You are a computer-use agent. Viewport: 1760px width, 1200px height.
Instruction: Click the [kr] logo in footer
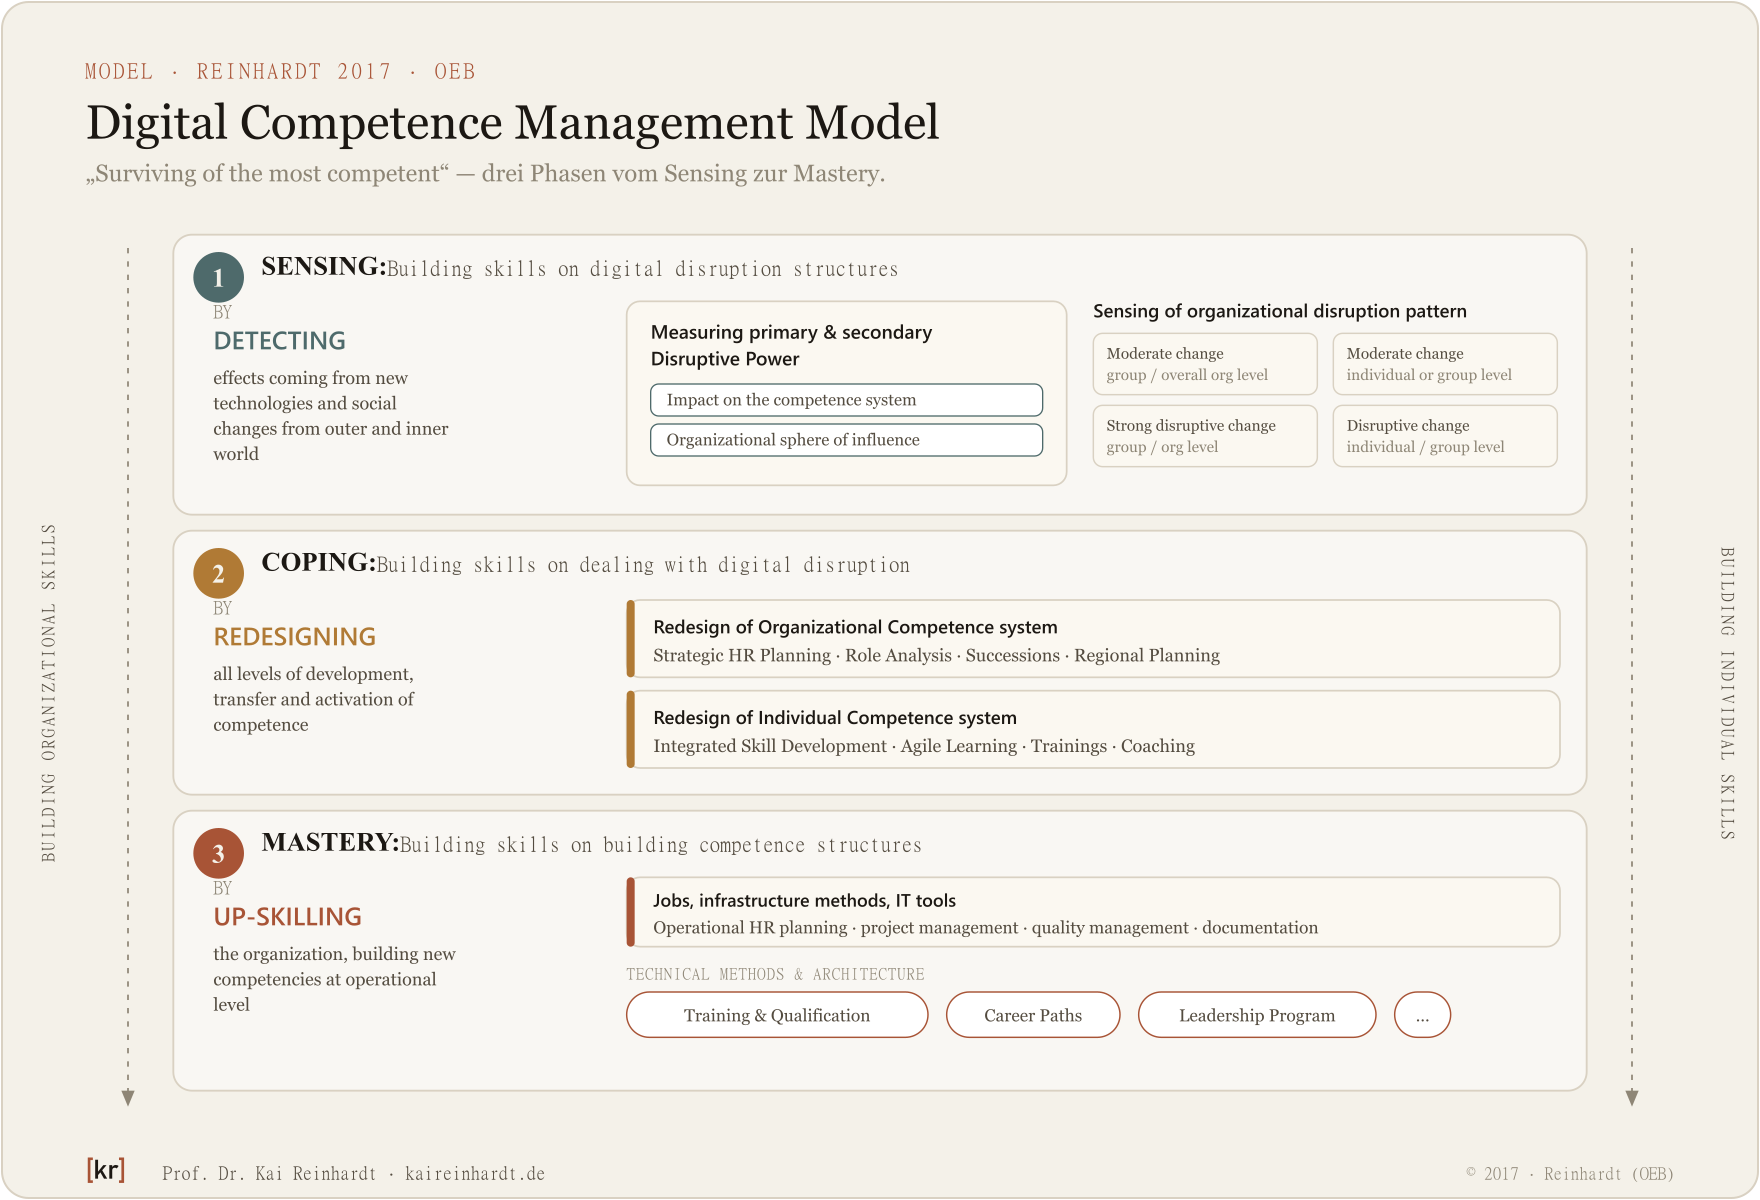click(x=106, y=1170)
